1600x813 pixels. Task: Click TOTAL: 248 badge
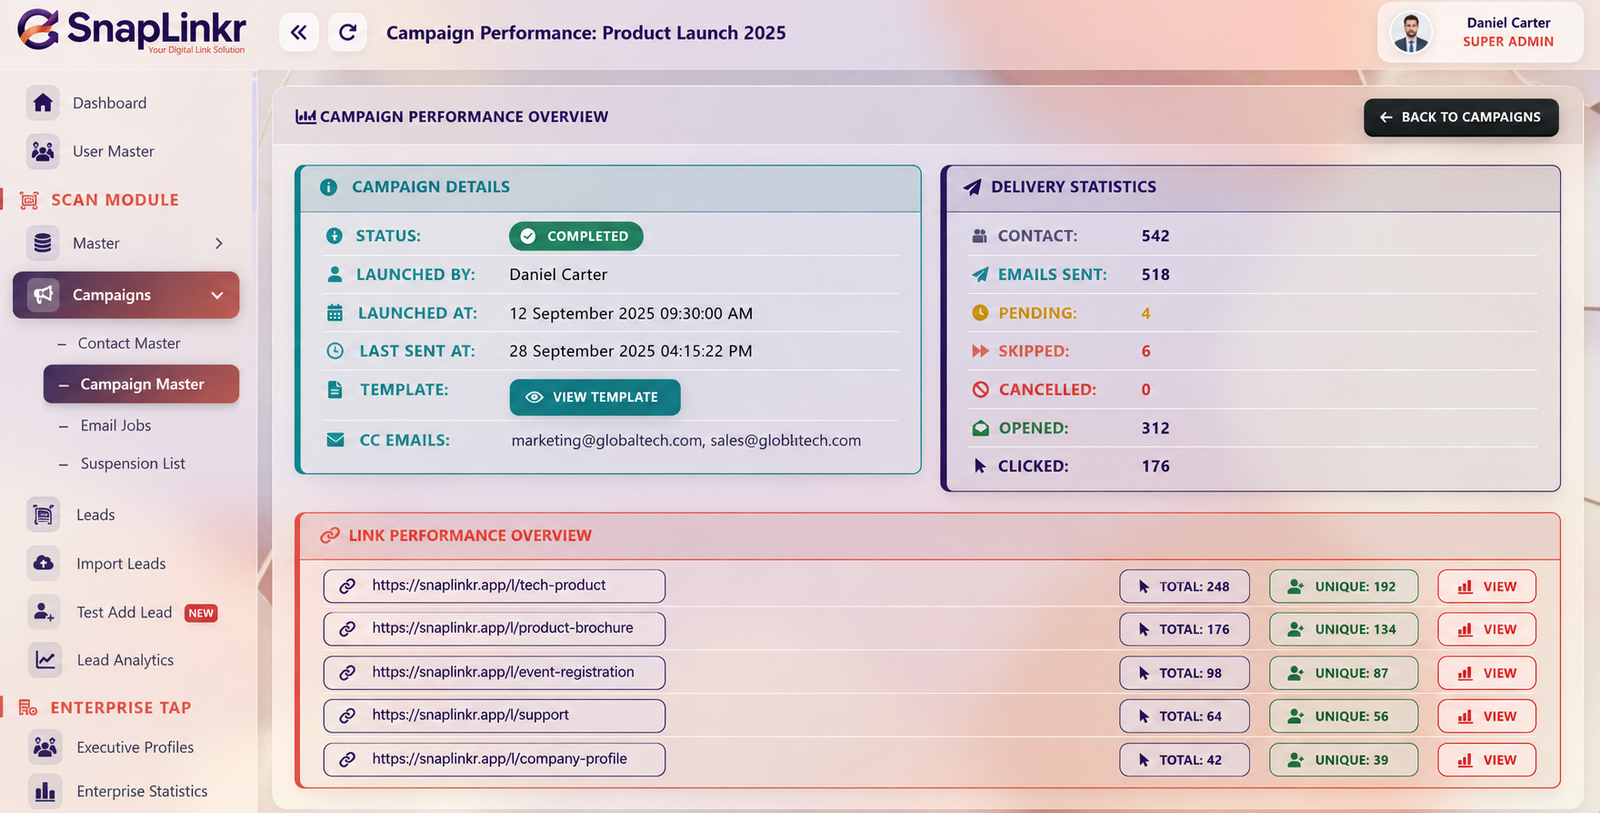[x=1184, y=587]
